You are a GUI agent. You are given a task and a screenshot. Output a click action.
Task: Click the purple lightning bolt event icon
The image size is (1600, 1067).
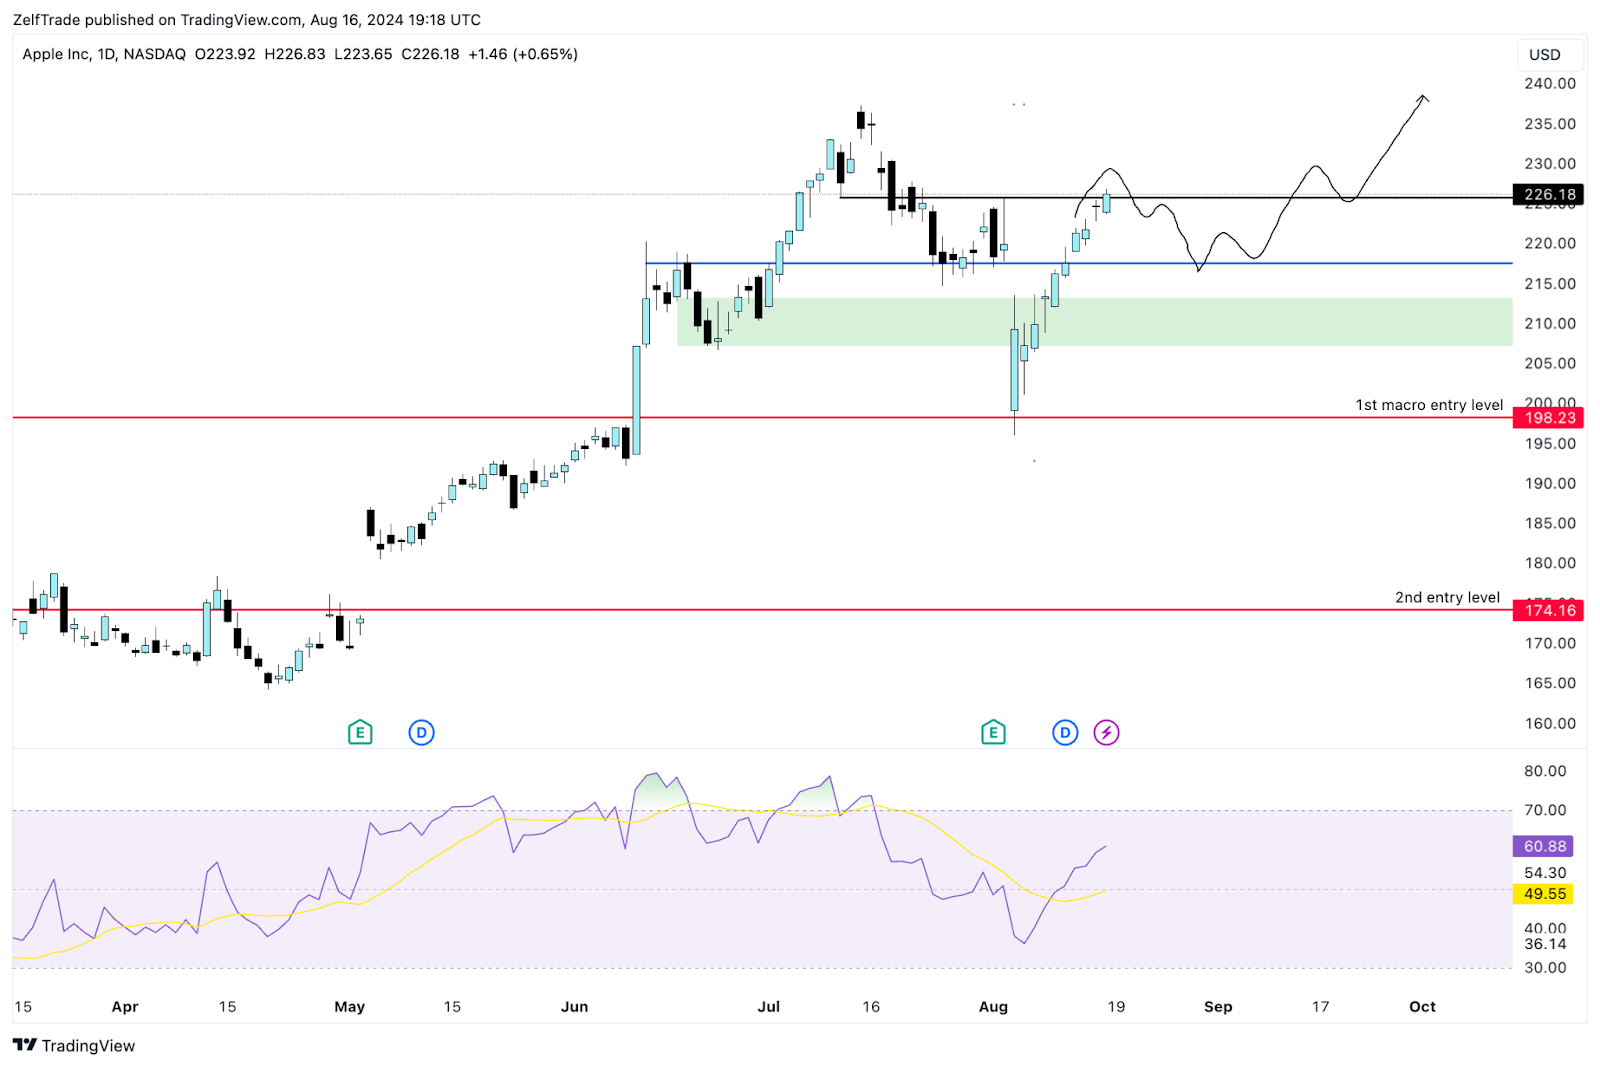[x=1106, y=732]
